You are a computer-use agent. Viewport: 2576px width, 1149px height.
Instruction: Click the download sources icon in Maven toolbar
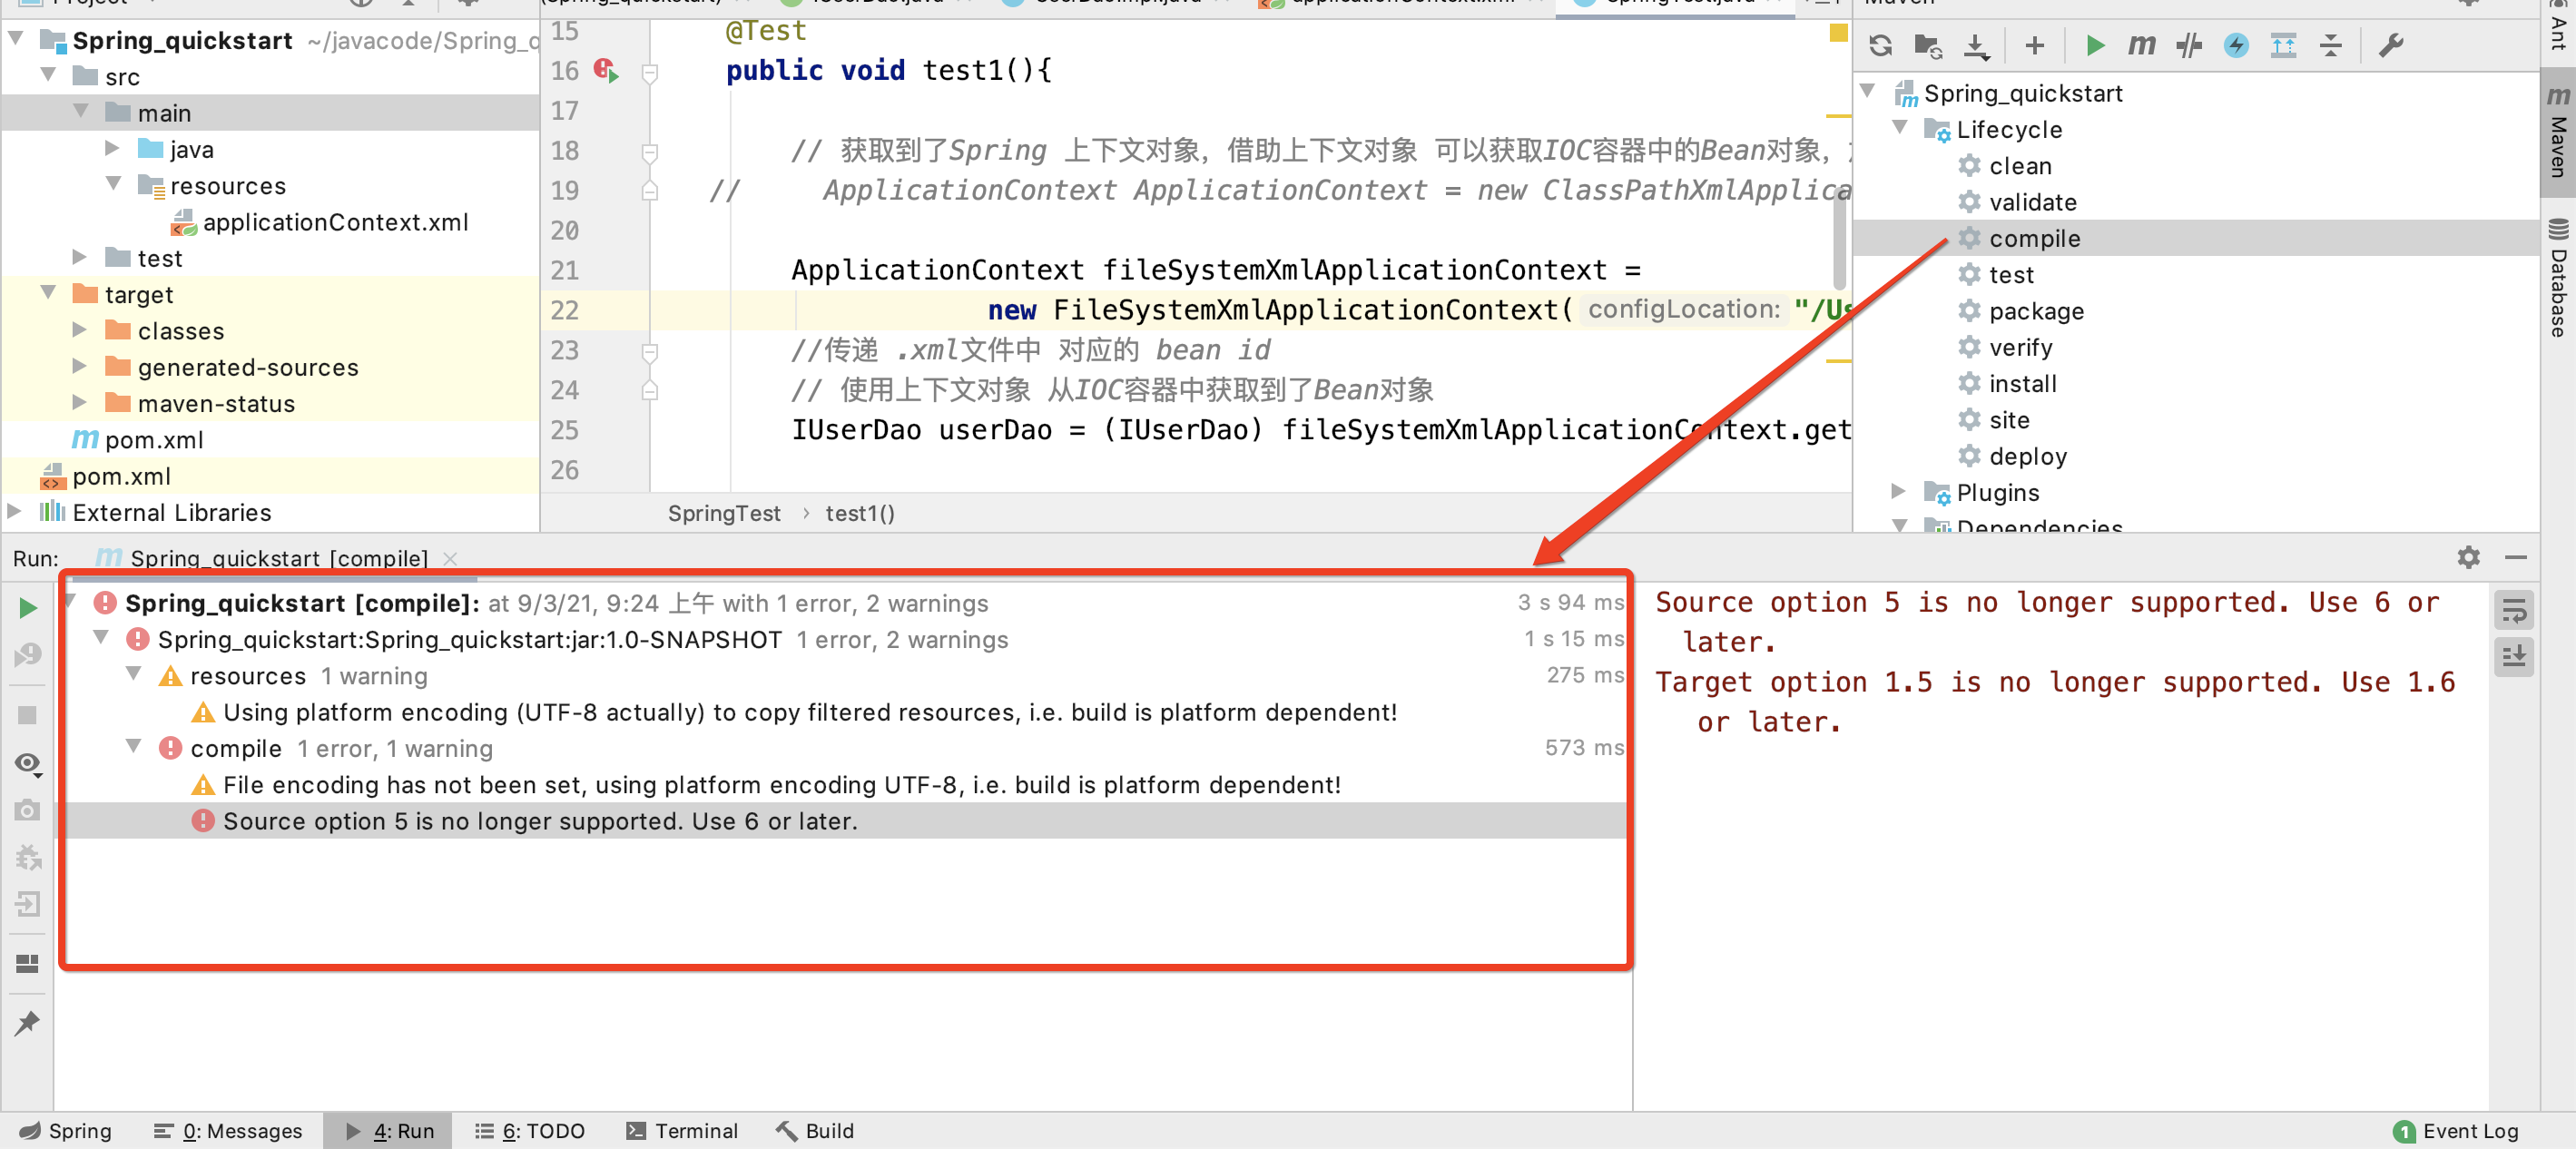1976,45
